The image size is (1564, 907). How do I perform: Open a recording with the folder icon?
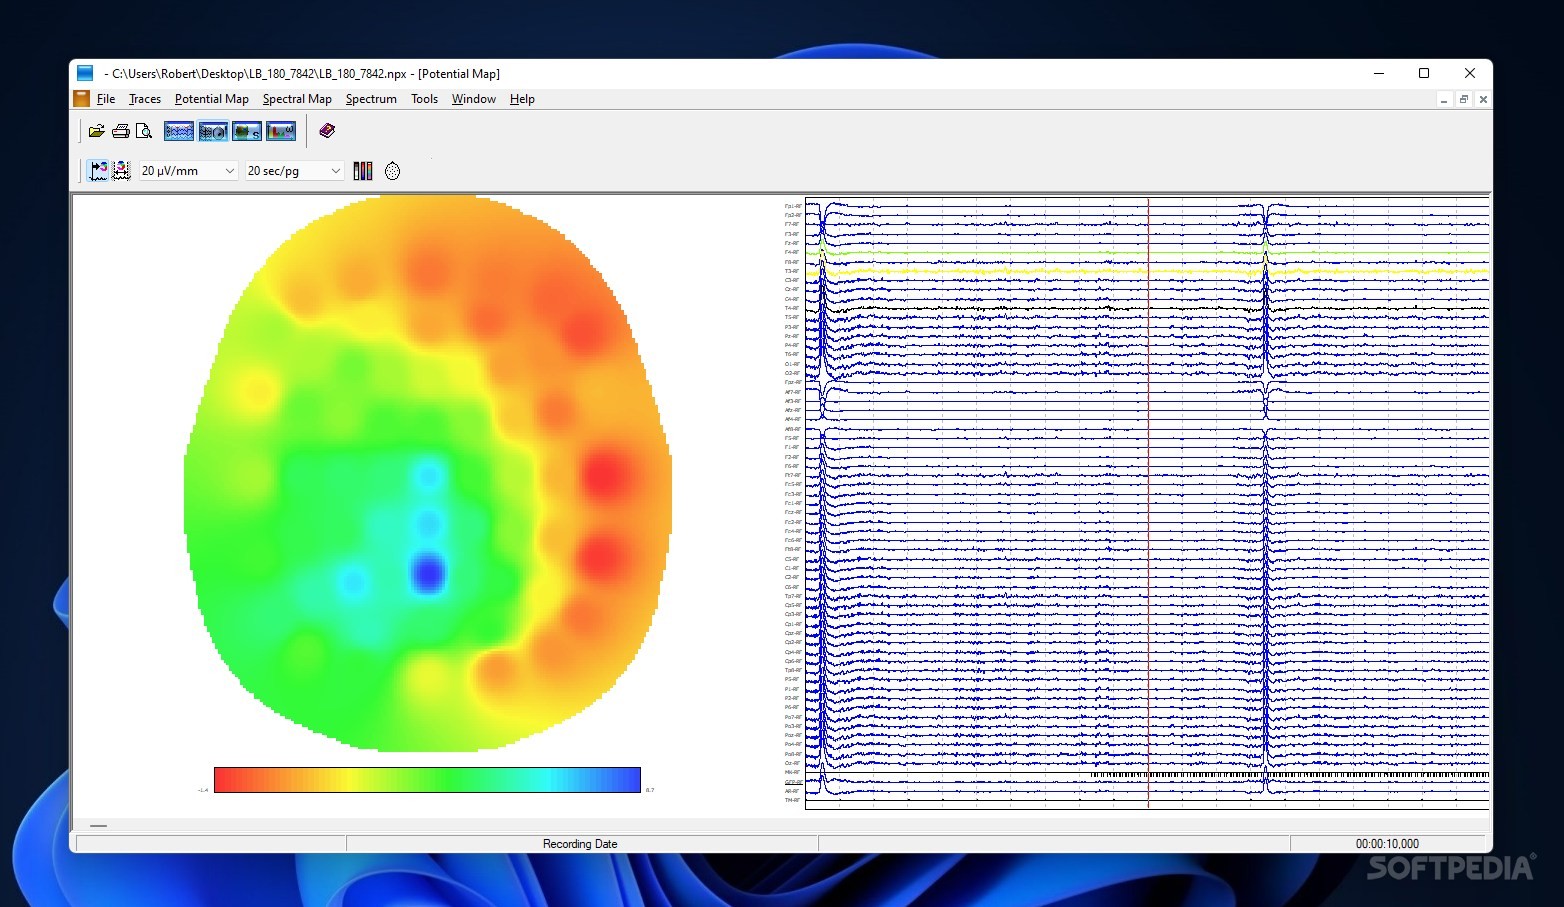(97, 131)
